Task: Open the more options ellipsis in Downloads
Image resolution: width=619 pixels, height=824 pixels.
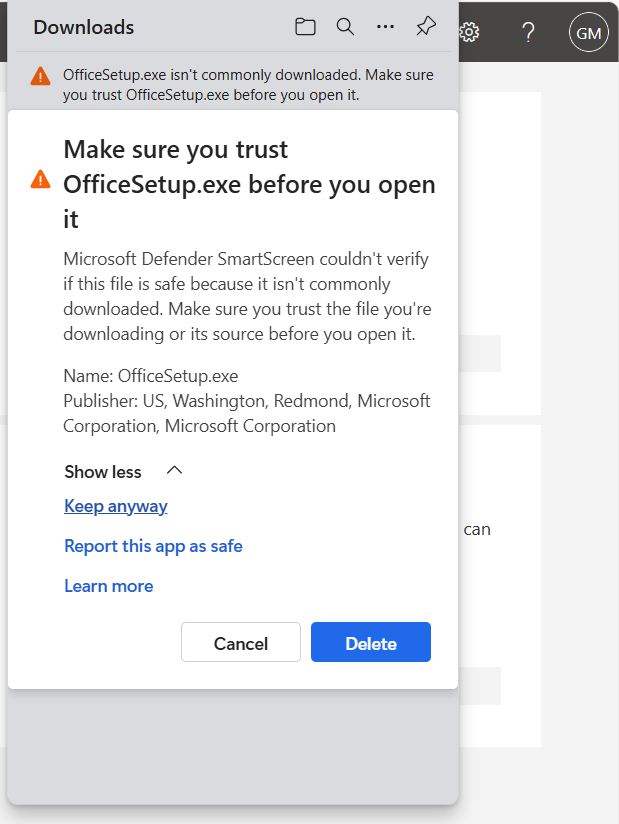Action: pyautogui.click(x=385, y=26)
